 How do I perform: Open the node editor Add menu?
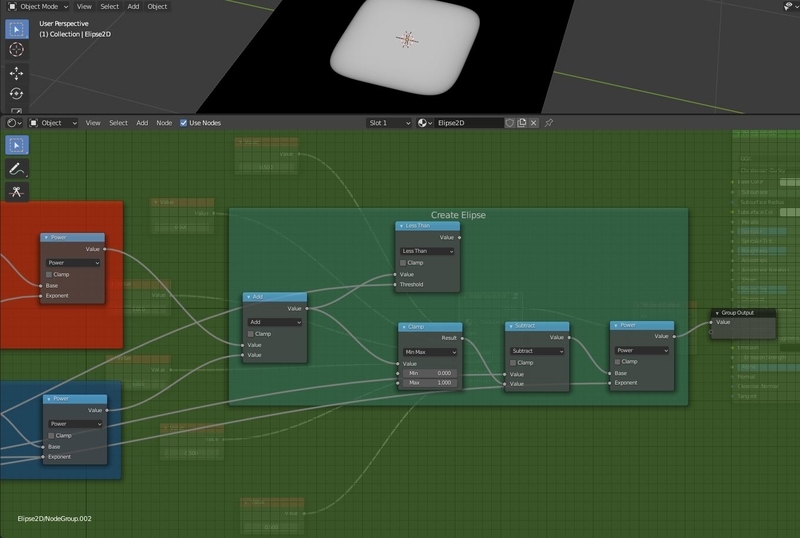[x=142, y=123]
